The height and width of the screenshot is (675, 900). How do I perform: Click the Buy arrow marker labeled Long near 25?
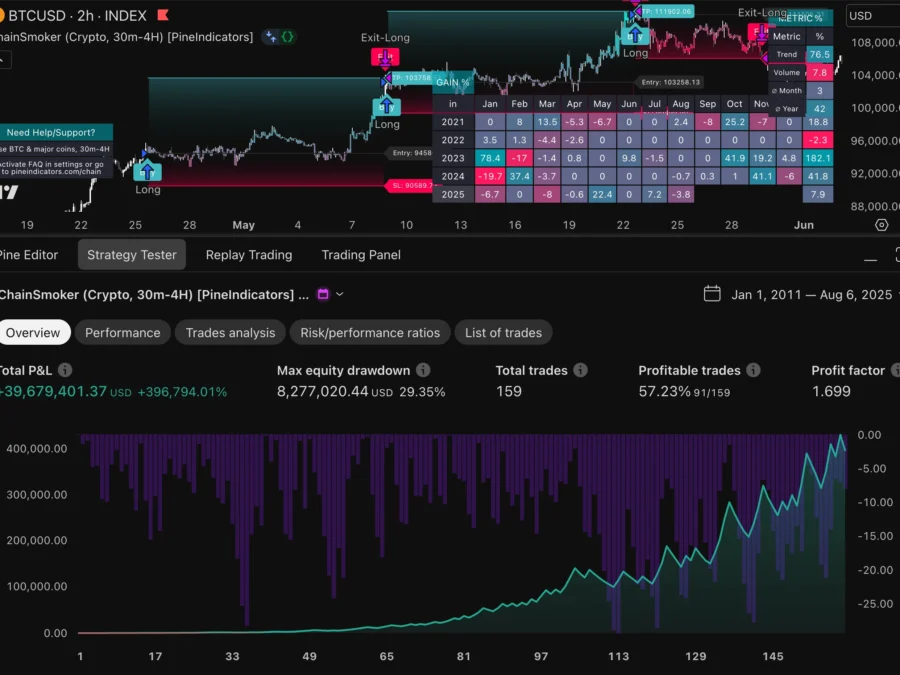click(x=148, y=171)
